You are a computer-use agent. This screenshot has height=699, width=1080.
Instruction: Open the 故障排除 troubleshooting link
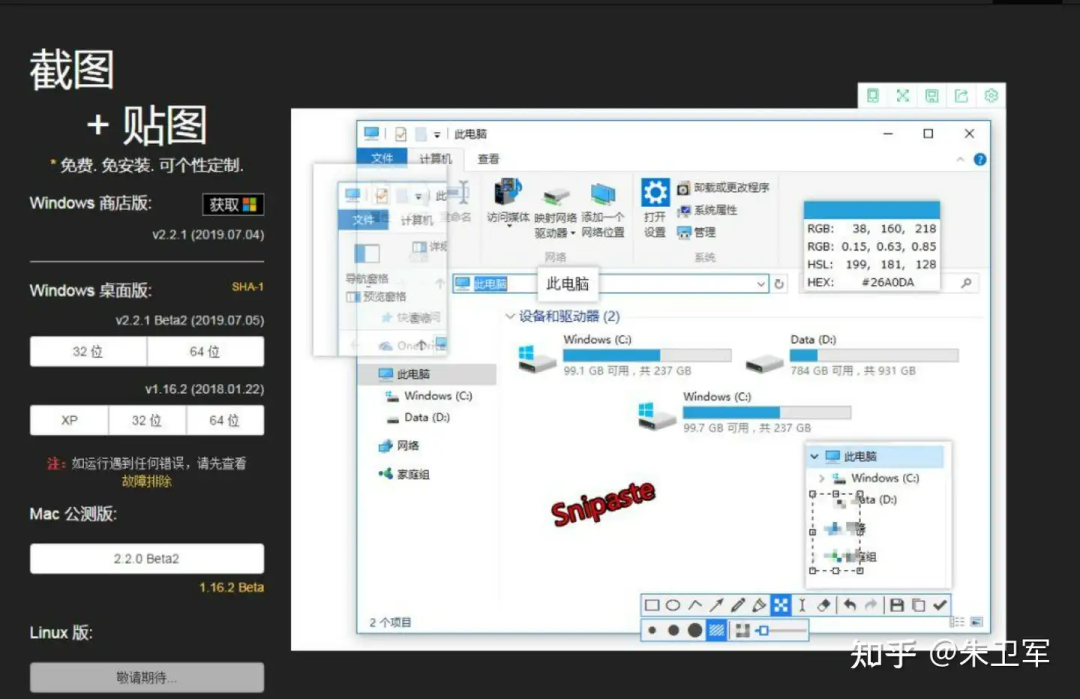[x=146, y=481]
